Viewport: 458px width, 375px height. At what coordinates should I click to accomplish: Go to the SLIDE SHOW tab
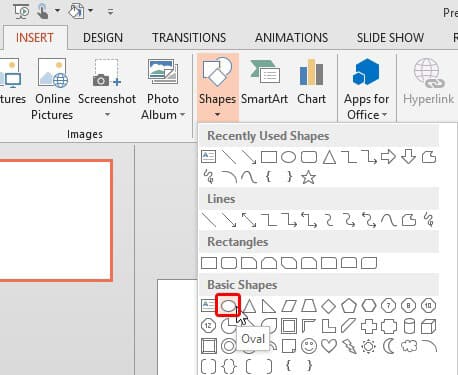tap(390, 38)
